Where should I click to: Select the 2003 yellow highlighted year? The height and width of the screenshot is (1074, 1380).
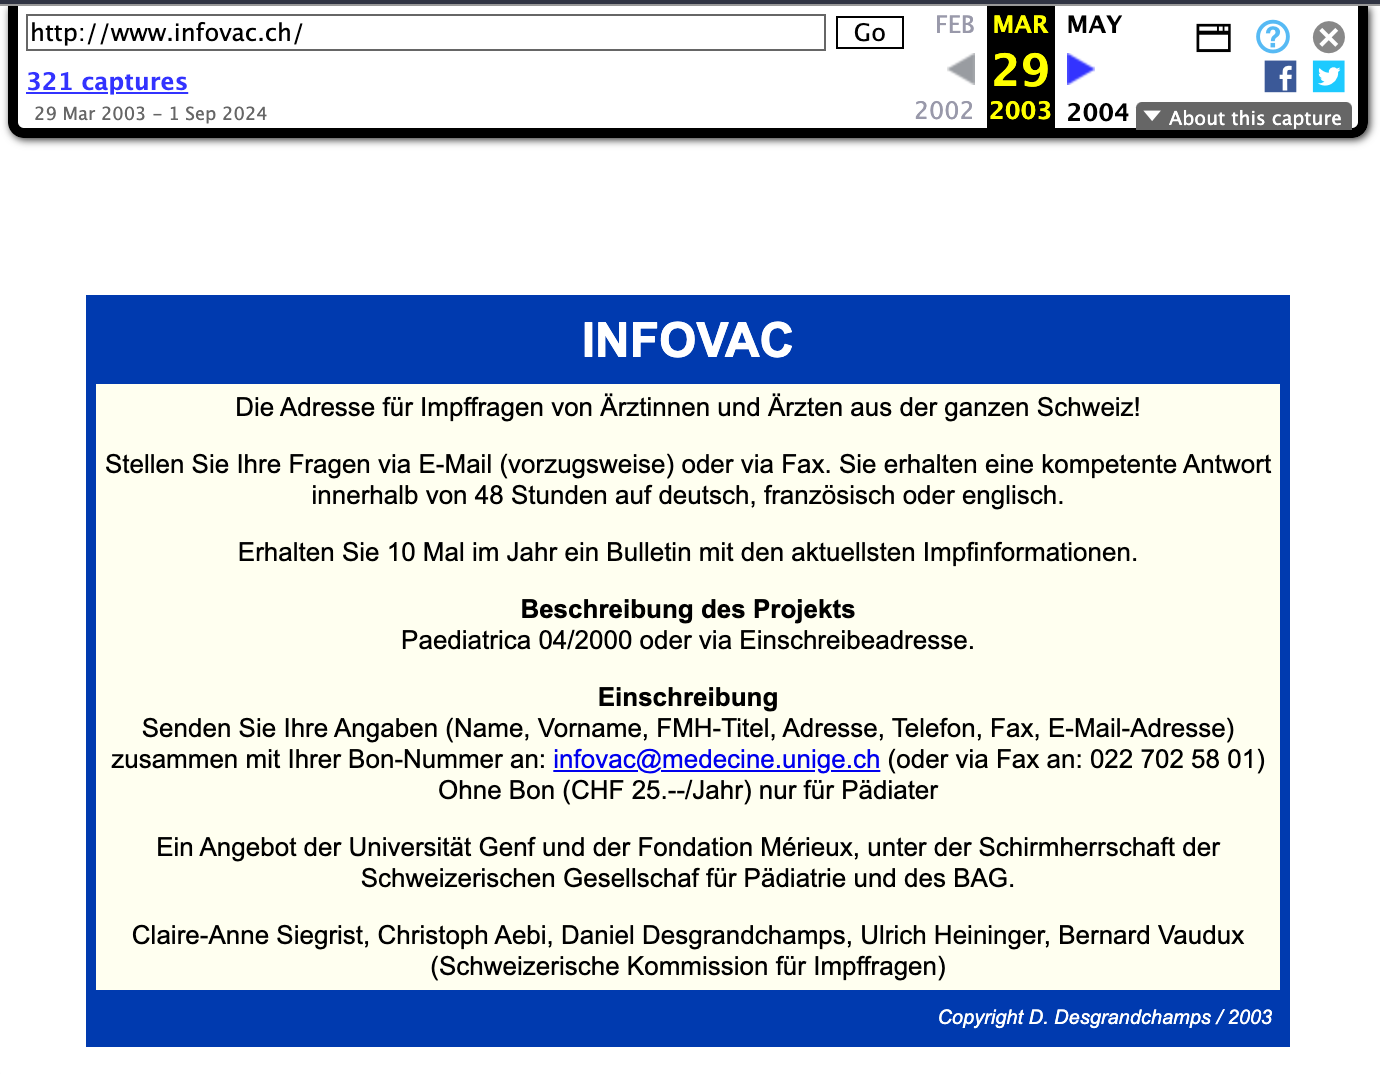tap(1019, 112)
